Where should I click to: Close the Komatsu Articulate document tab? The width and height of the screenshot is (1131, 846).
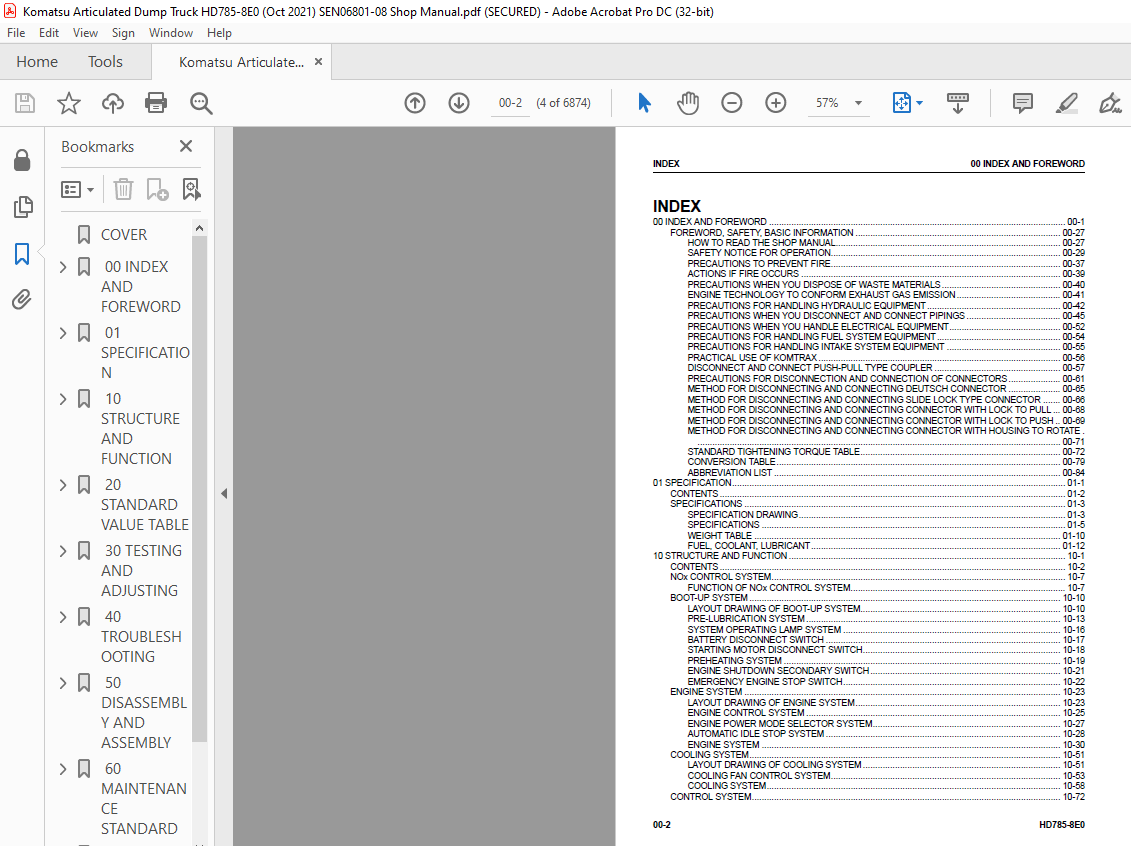point(318,62)
